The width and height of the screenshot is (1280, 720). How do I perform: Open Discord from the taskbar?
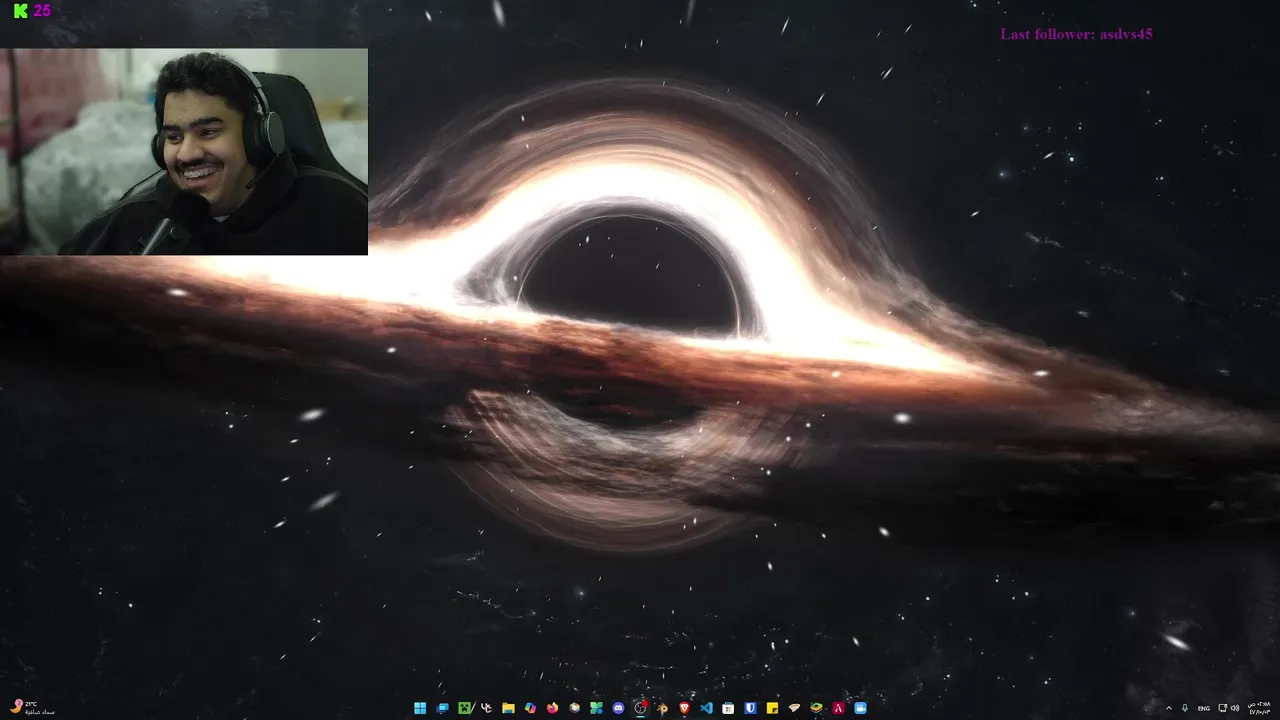(618, 708)
